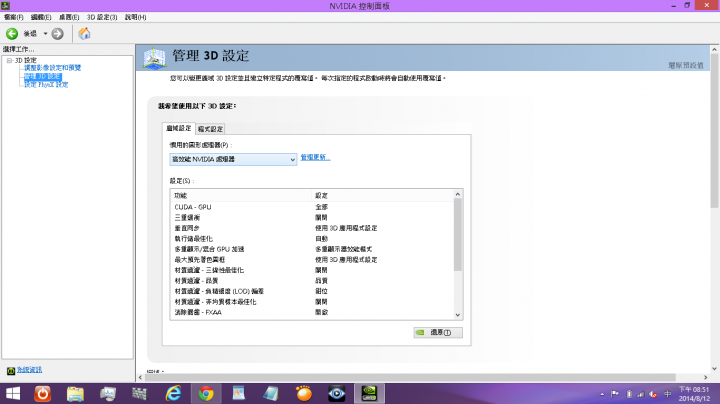This screenshot has height=404, width=720.
Task: Click the 還原 restore button
Action: (438, 332)
